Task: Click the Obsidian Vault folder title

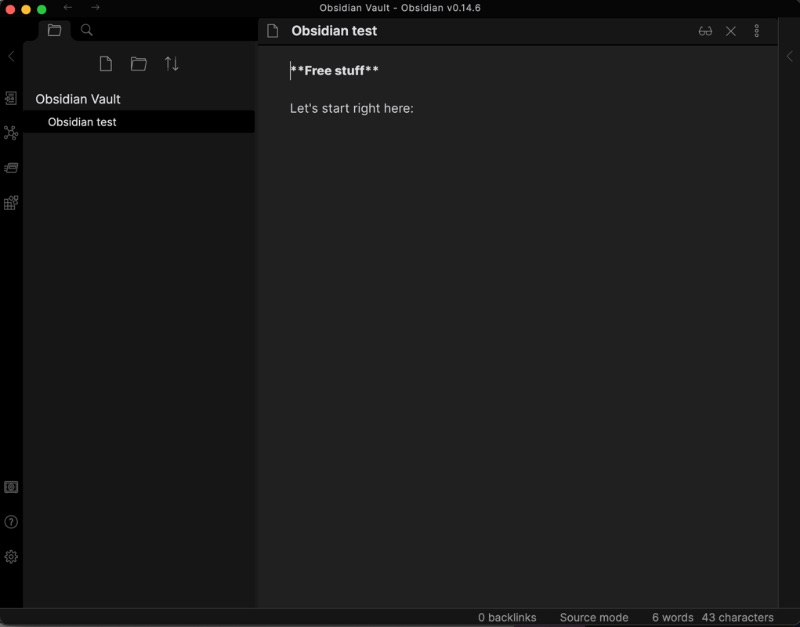Action: point(78,99)
